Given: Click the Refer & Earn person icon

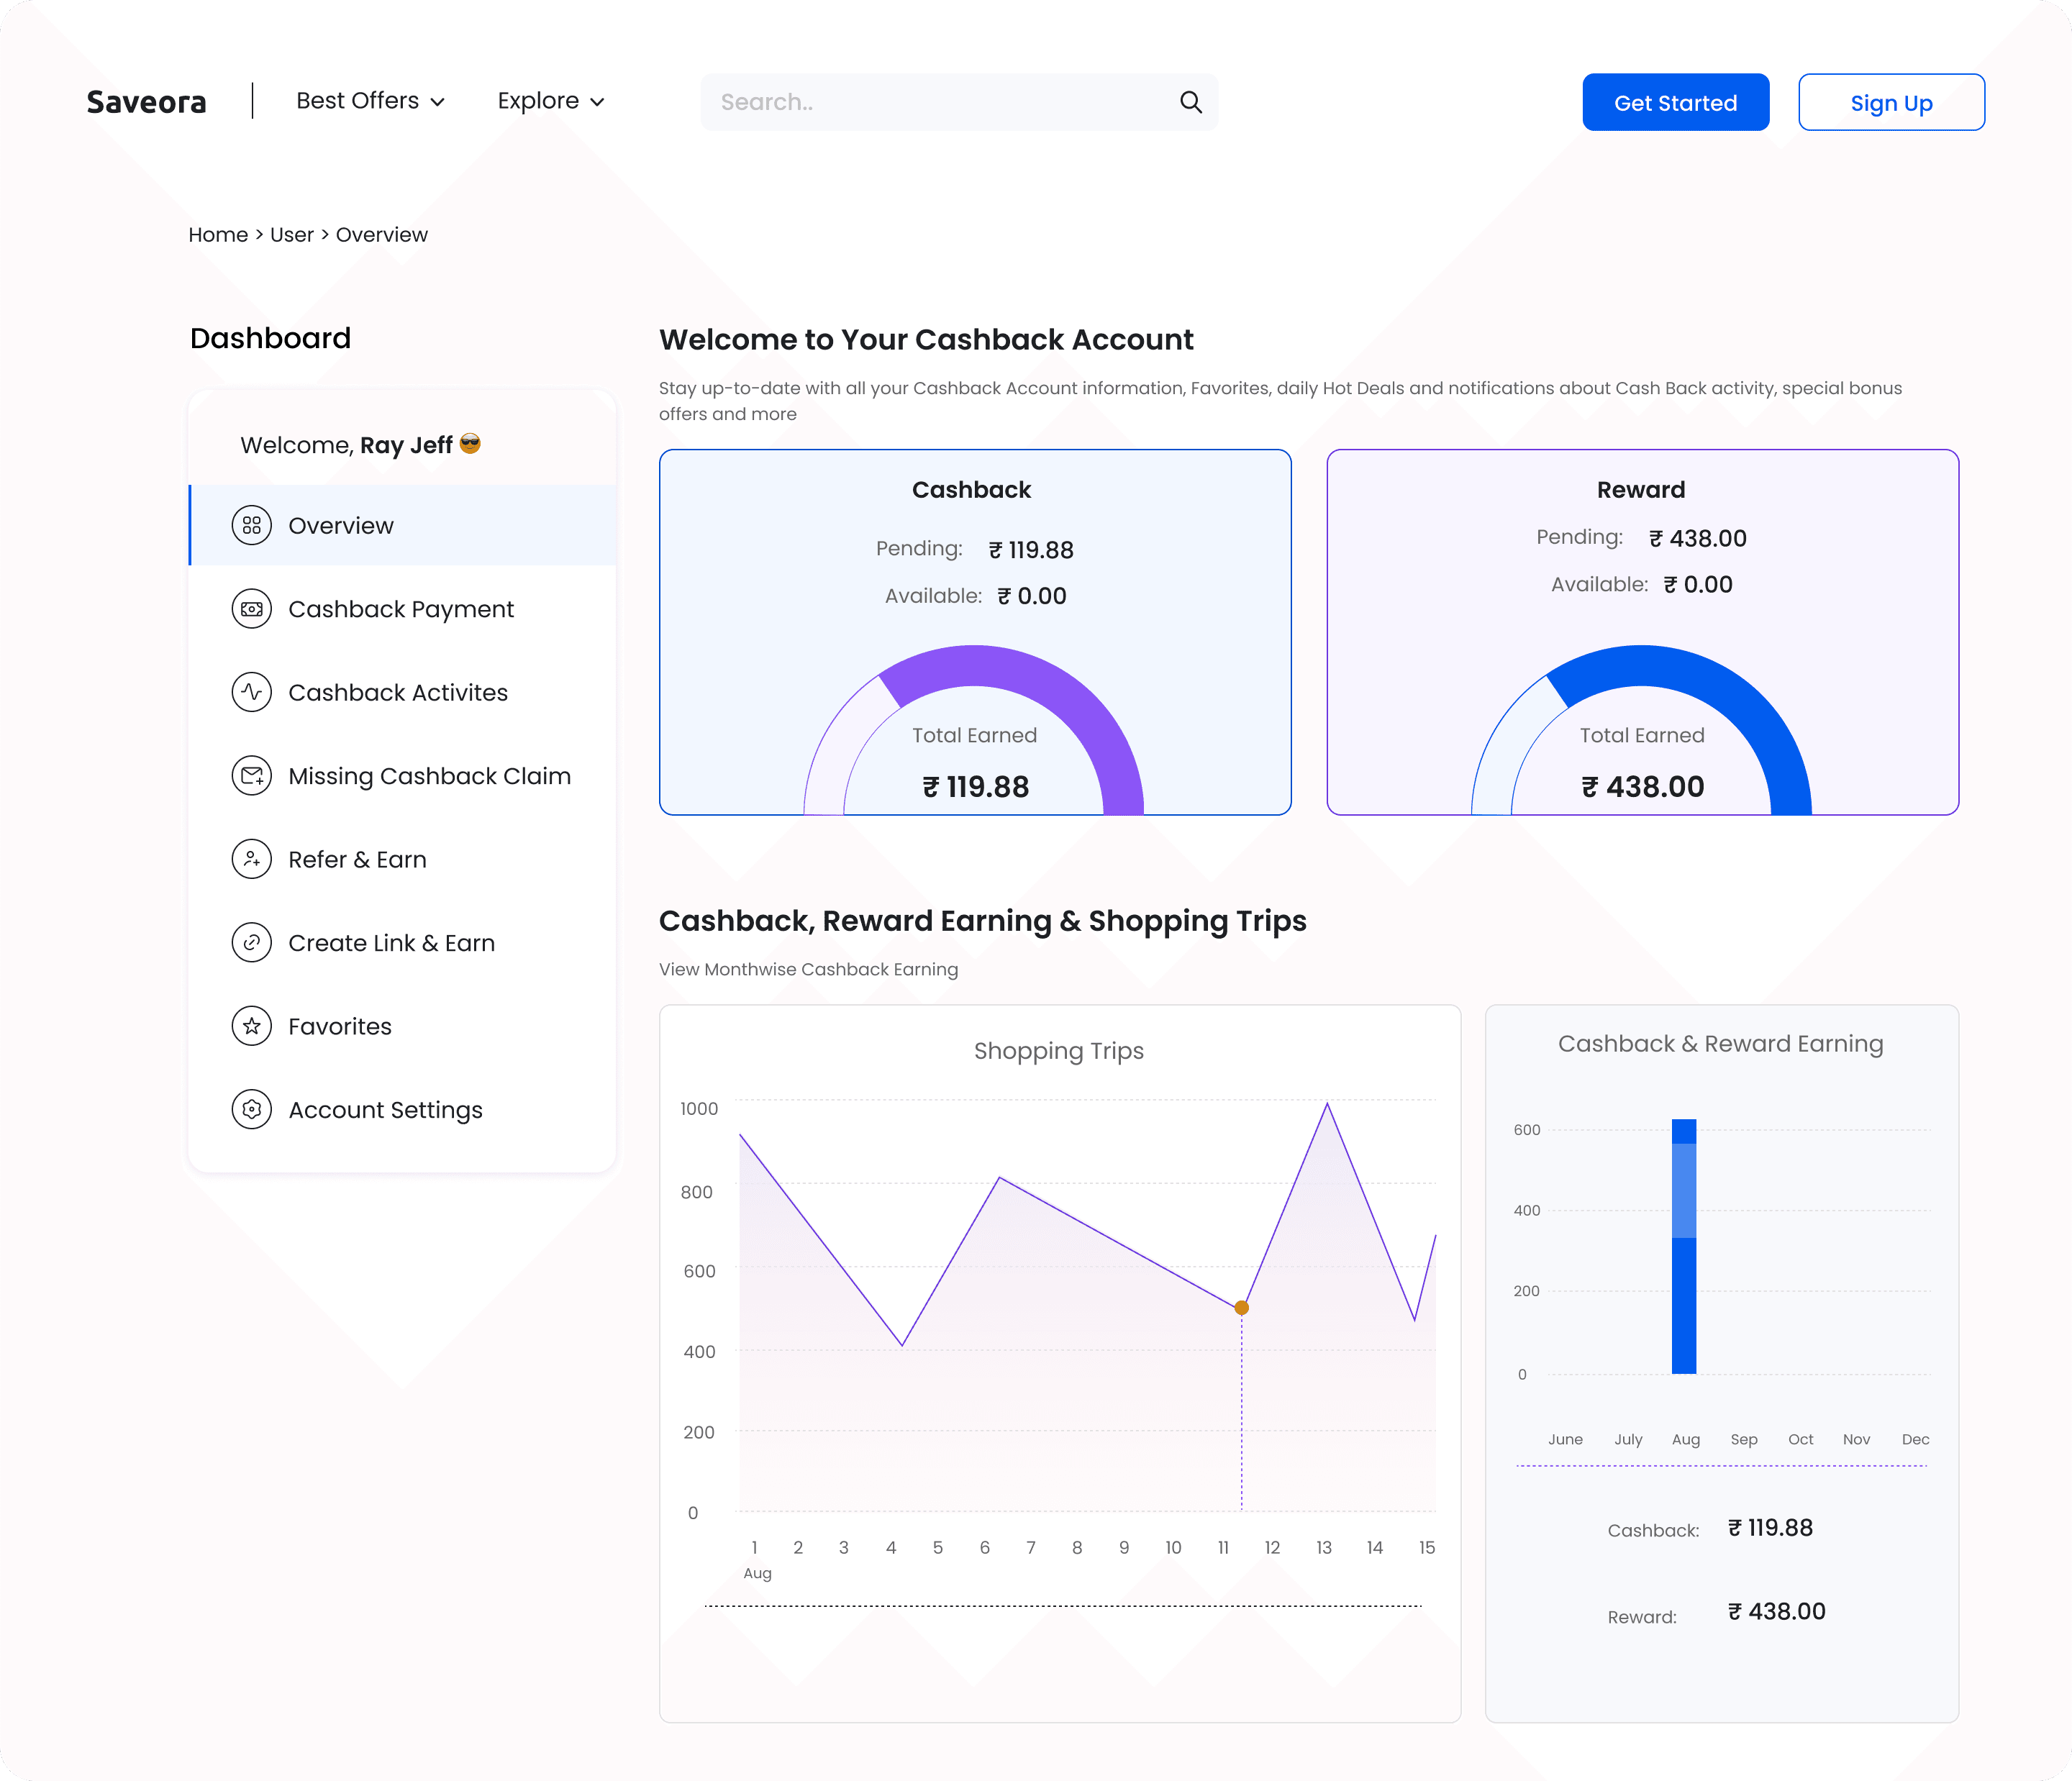Looking at the screenshot, I should (x=251, y=859).
